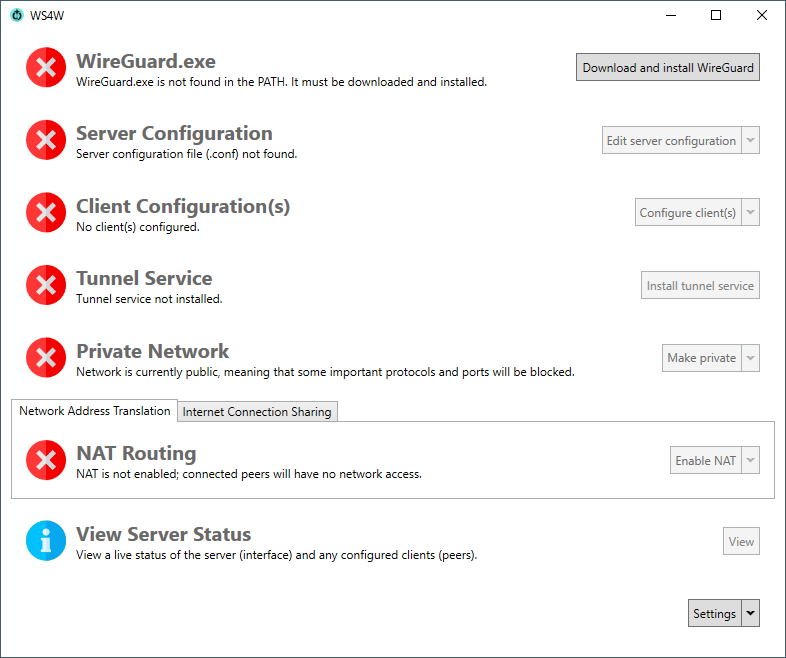Maximize the WS4W window

tap(716, 15)
